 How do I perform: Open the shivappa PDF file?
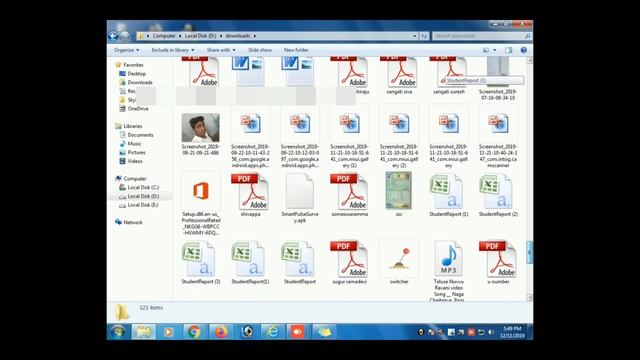[x=250, y=195]
